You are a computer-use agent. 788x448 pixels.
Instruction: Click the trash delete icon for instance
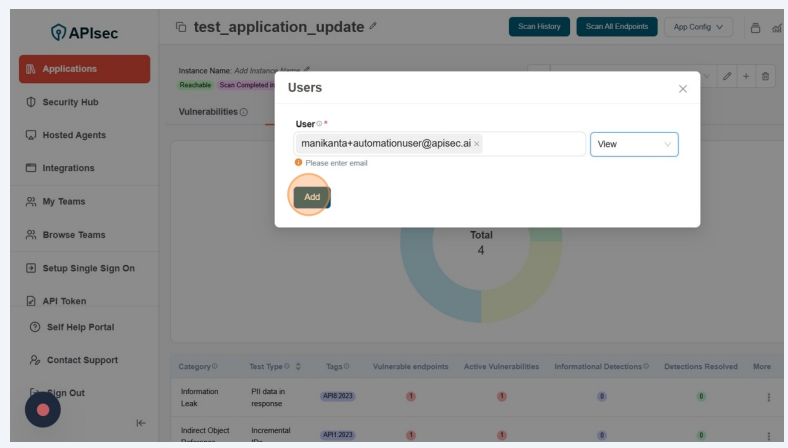[766, 77]
